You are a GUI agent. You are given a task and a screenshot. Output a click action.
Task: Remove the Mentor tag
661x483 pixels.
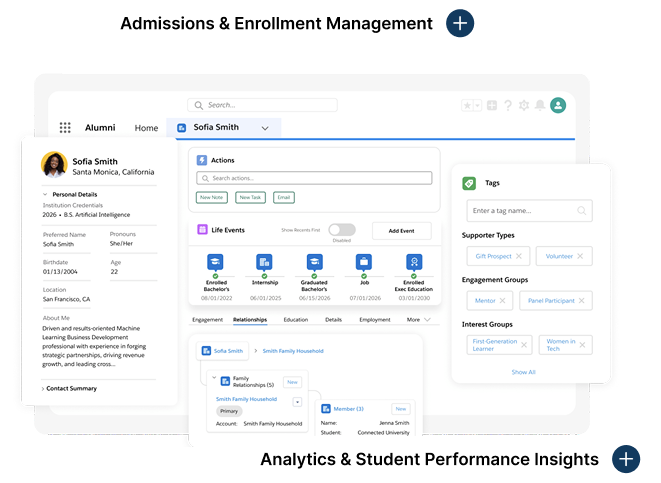502,301
